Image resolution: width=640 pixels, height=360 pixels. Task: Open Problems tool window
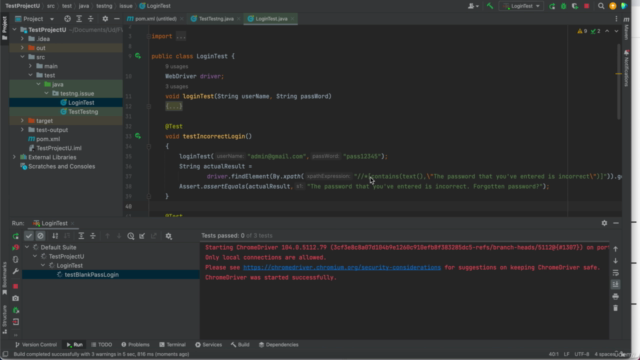135,344
